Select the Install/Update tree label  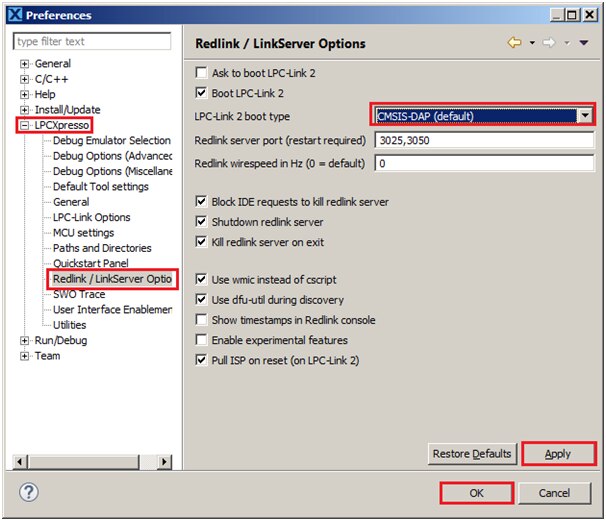[67, 110]
